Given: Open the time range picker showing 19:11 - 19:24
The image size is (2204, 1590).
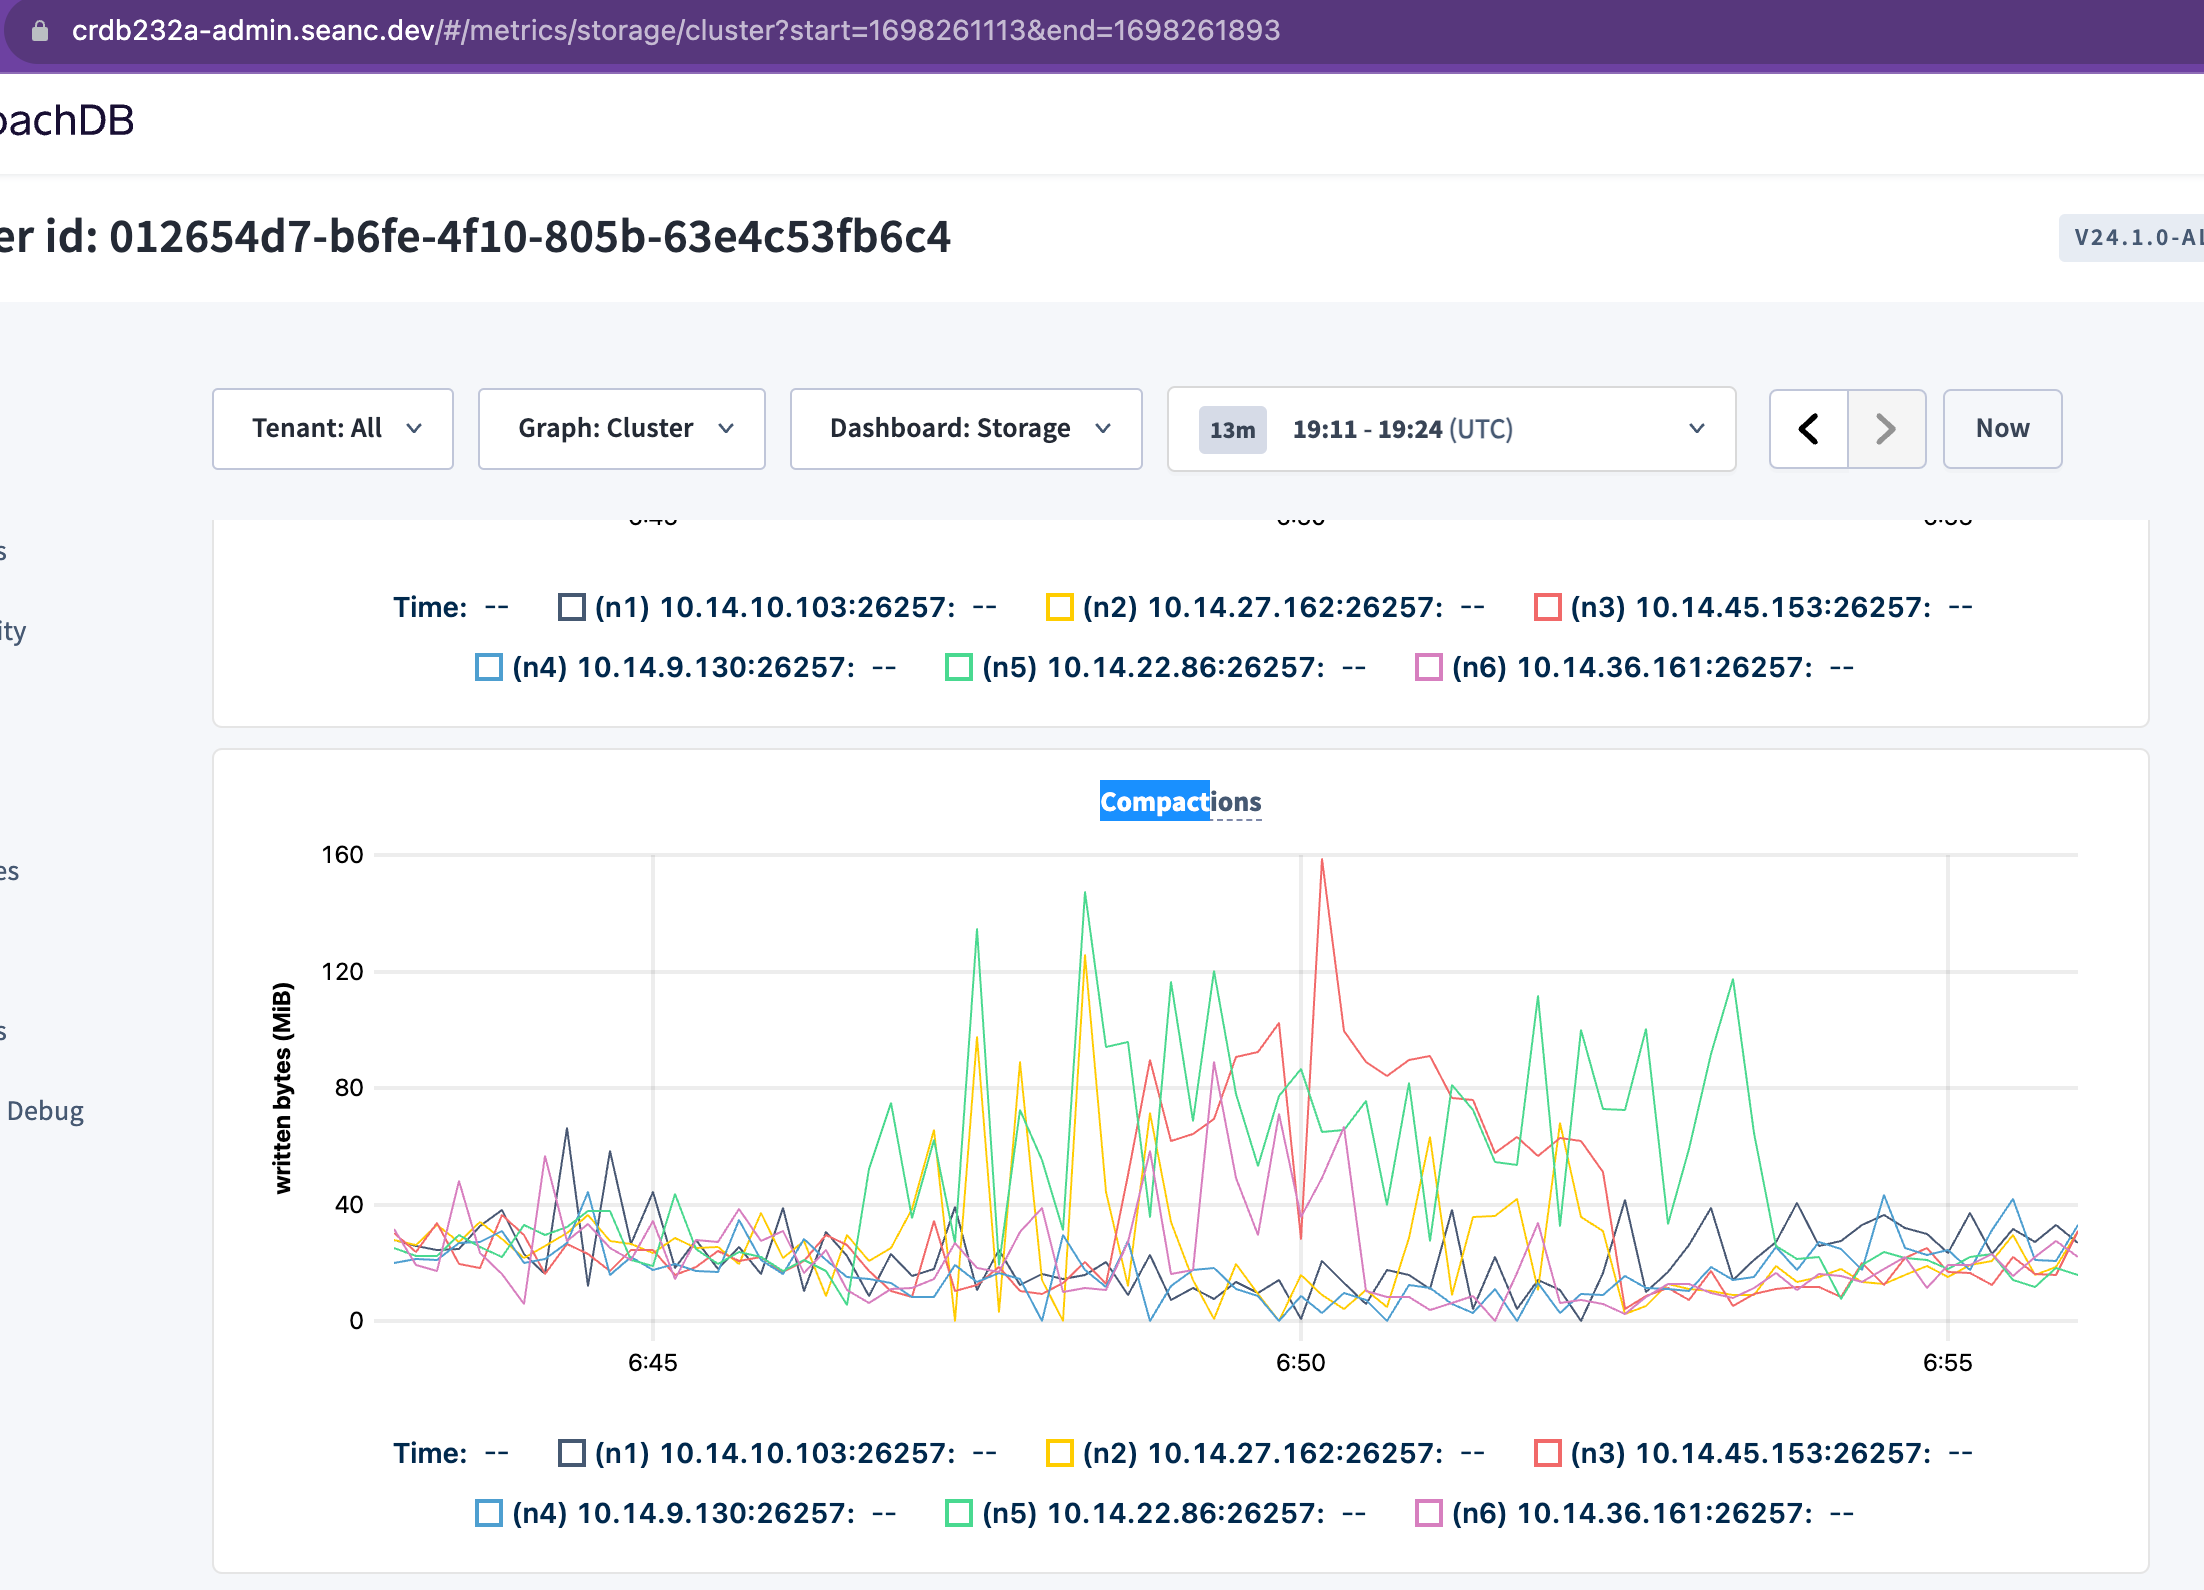Looking at the screenshot, I should click(x=1450, y=428).
